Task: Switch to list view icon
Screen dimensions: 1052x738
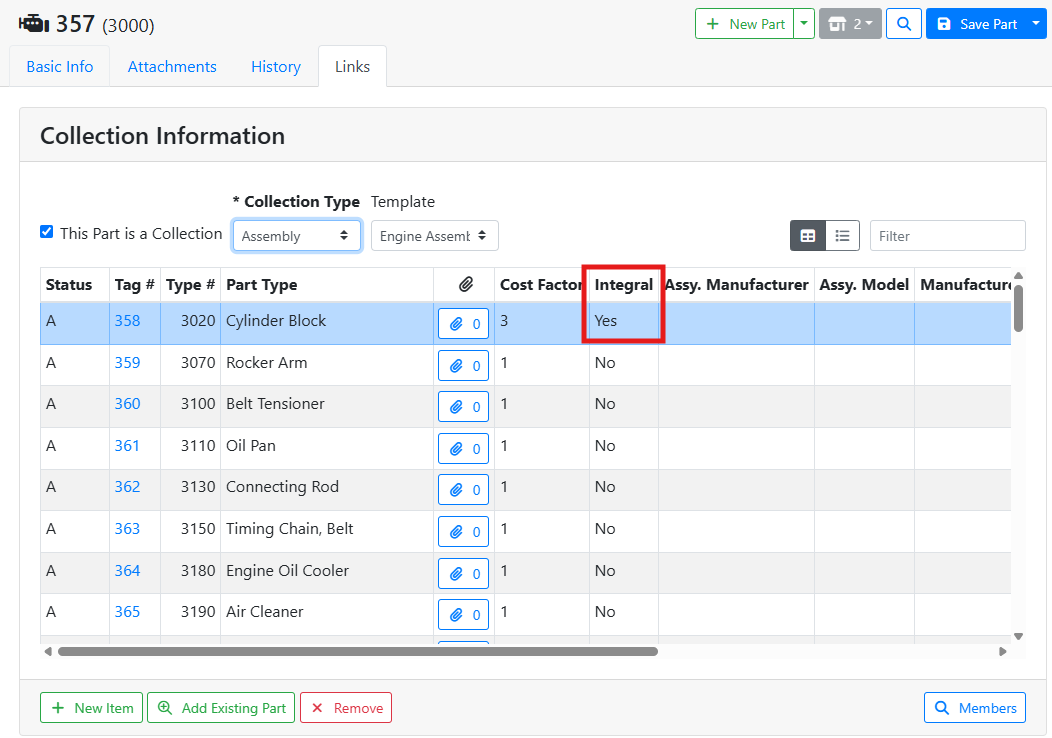Action: tap(842, 236)
